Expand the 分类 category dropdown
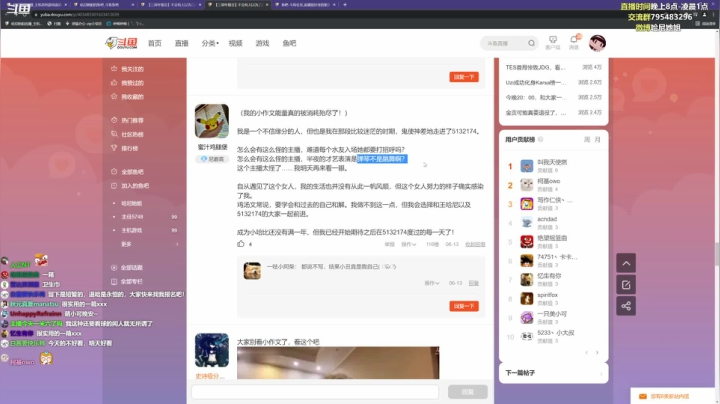Screen dimensions: 720x404 click(x=210, y=43)
